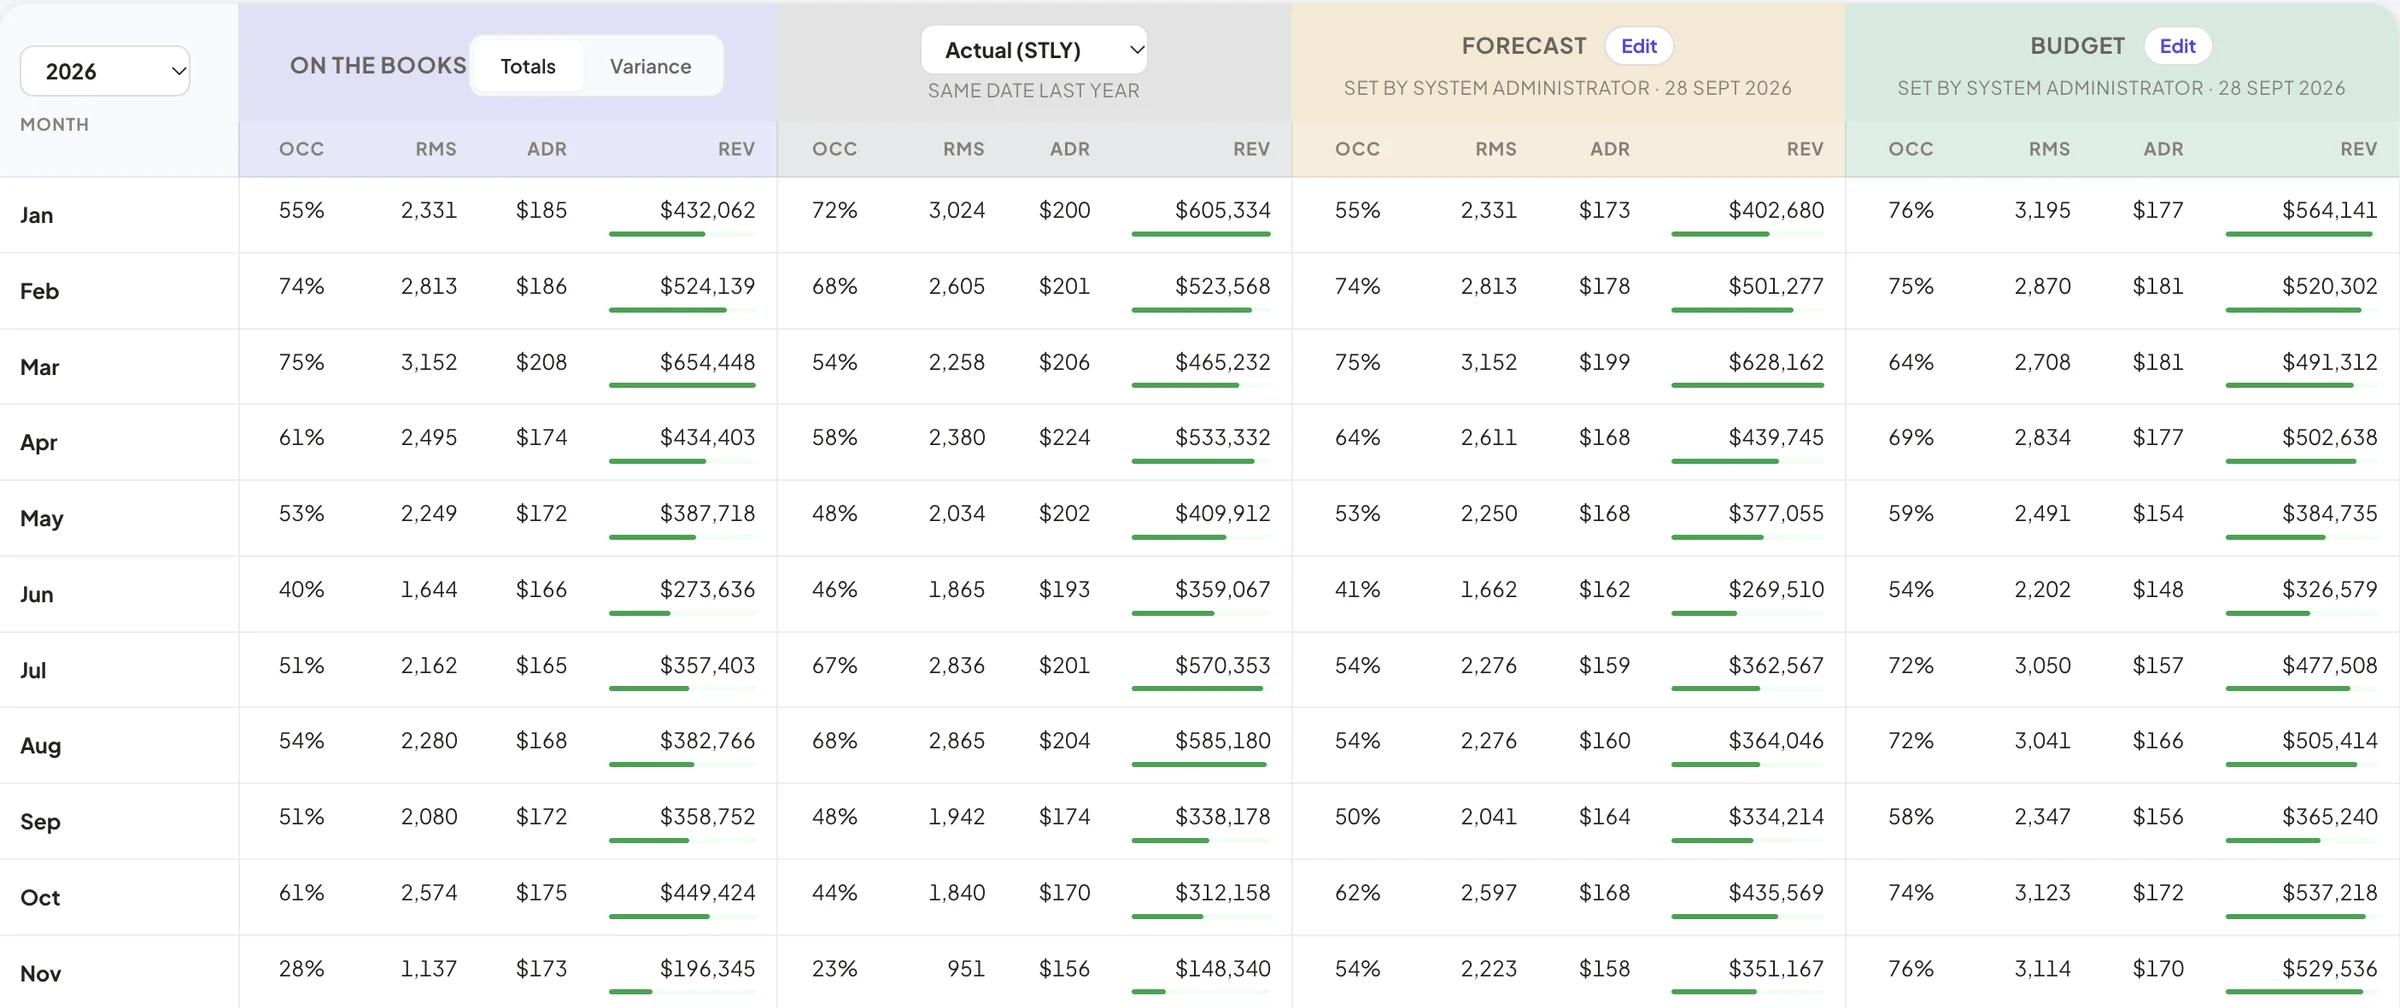Click the Jan month row label
The image size is (2400, 1008).
[37, 215]
